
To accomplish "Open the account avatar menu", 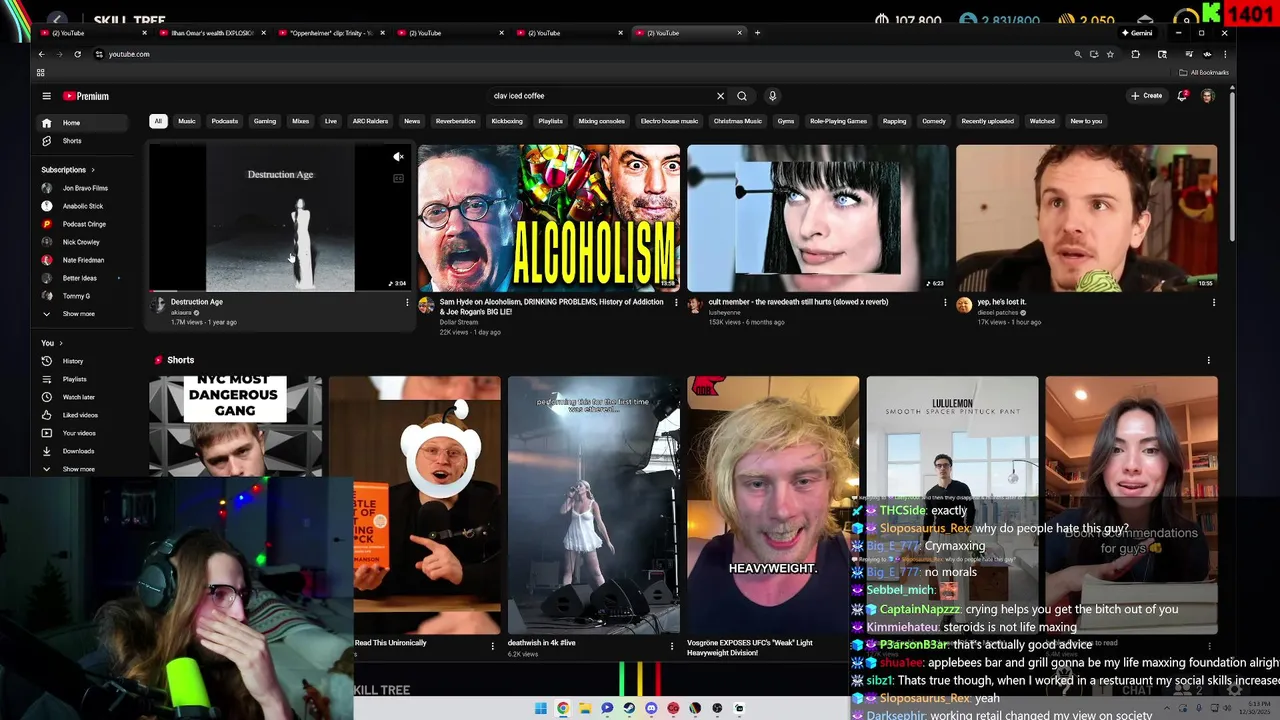I will click(1208, 96).
